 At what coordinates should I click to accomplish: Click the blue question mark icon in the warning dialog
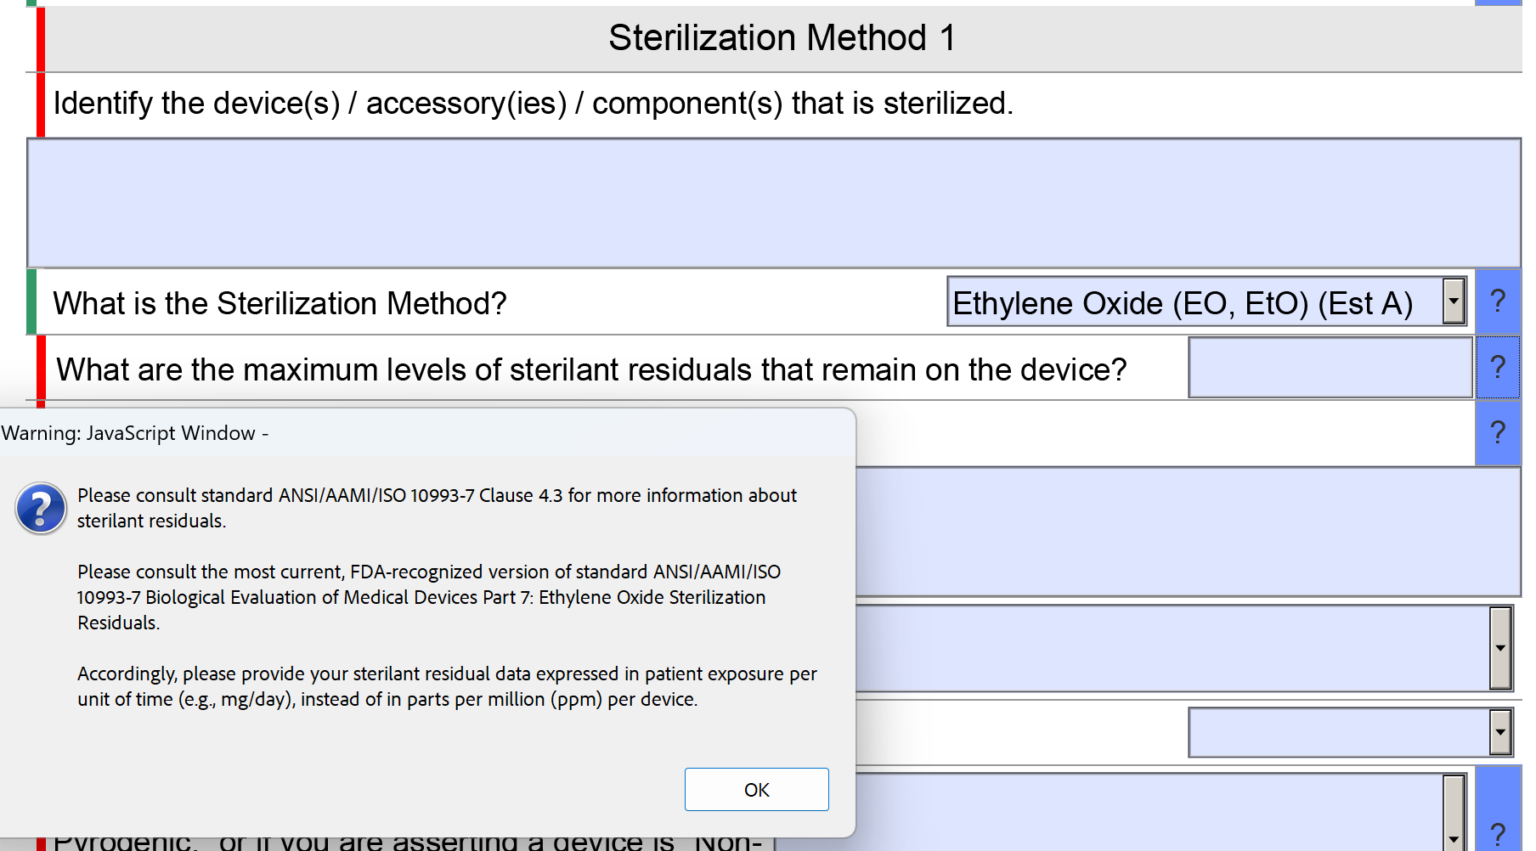point(40,508)
